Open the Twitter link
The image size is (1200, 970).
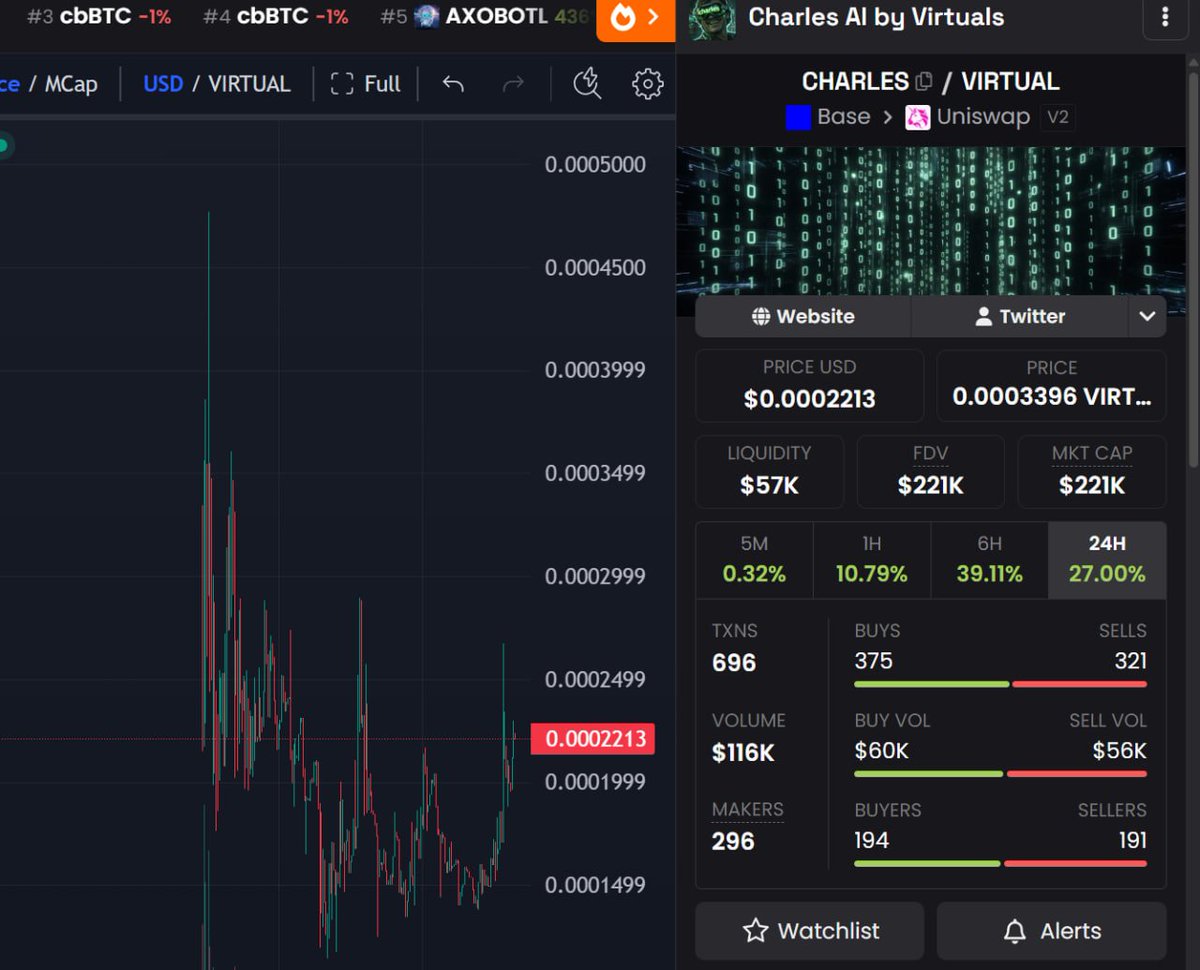tap(1020, 316)
